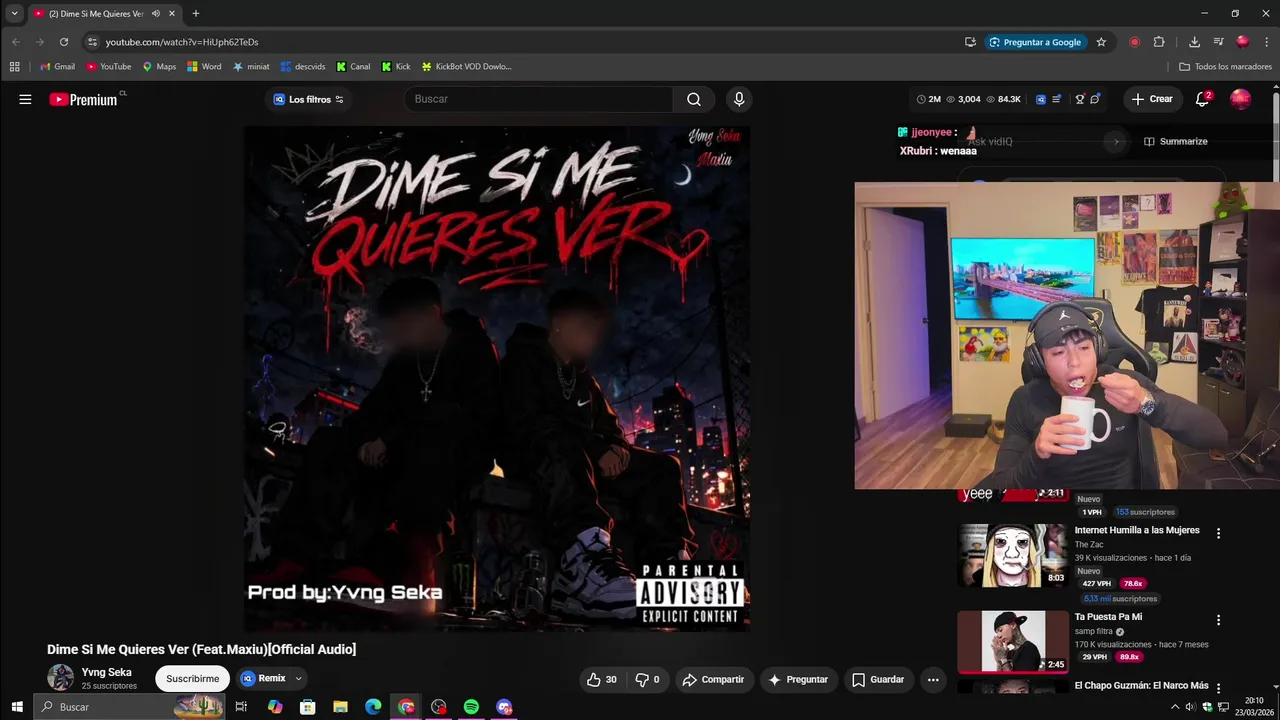The image size is (1280, 720).
Task: Open Chrome extensions puzzle icon
Action: point(1159,42)
